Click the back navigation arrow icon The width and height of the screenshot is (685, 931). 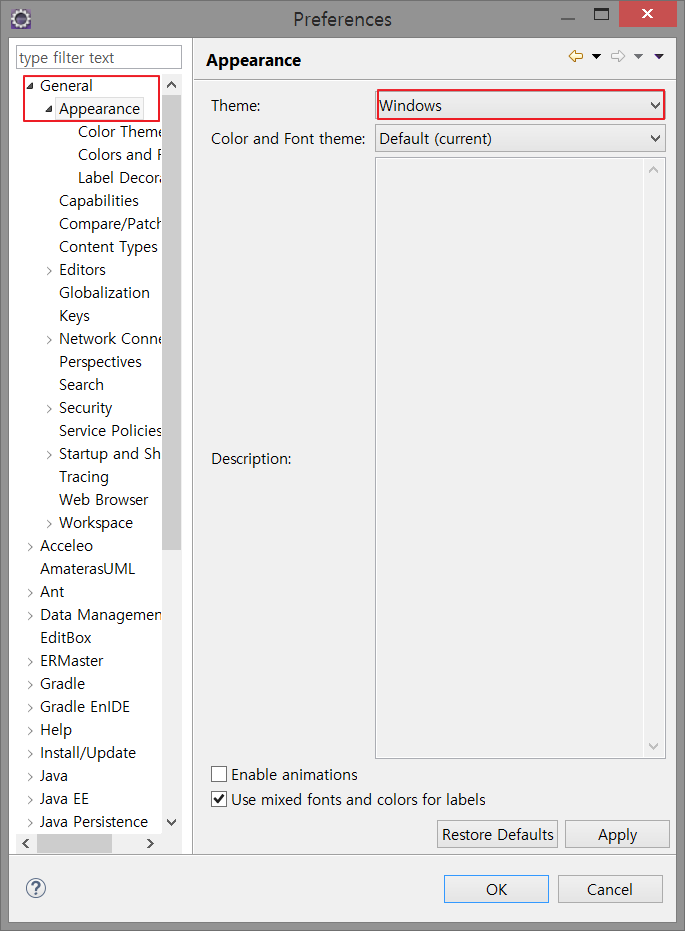coord(576,56)
